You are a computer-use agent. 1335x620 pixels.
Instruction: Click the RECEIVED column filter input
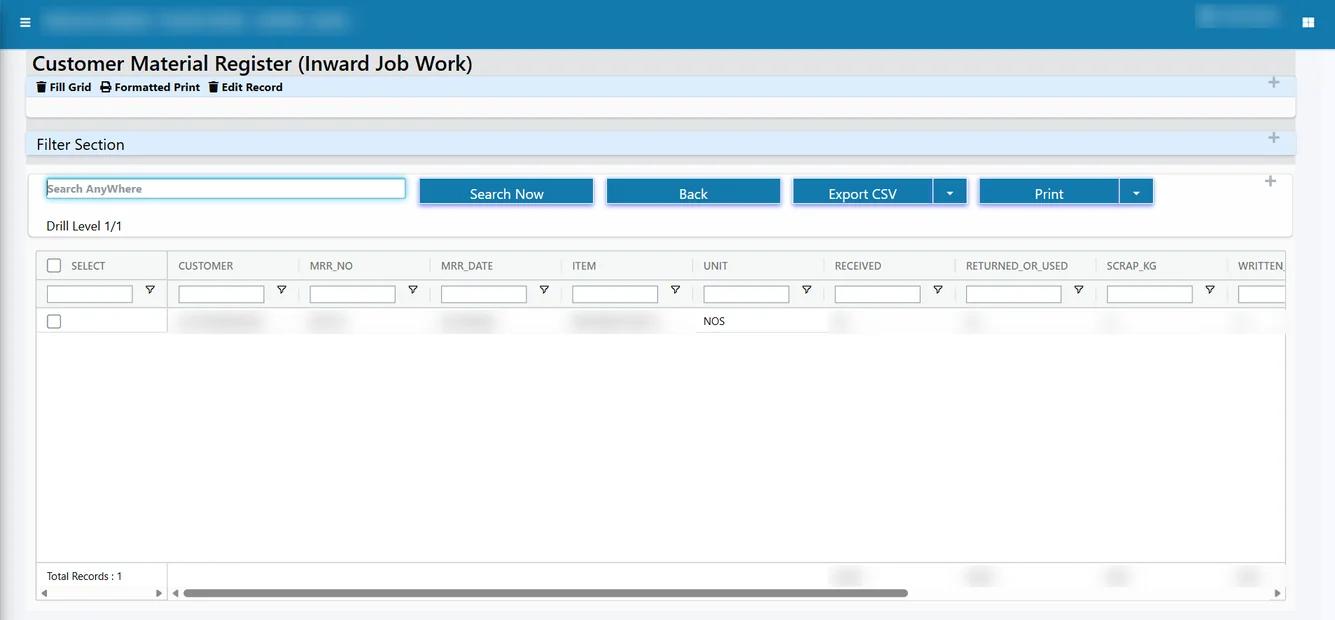[877, 294]
